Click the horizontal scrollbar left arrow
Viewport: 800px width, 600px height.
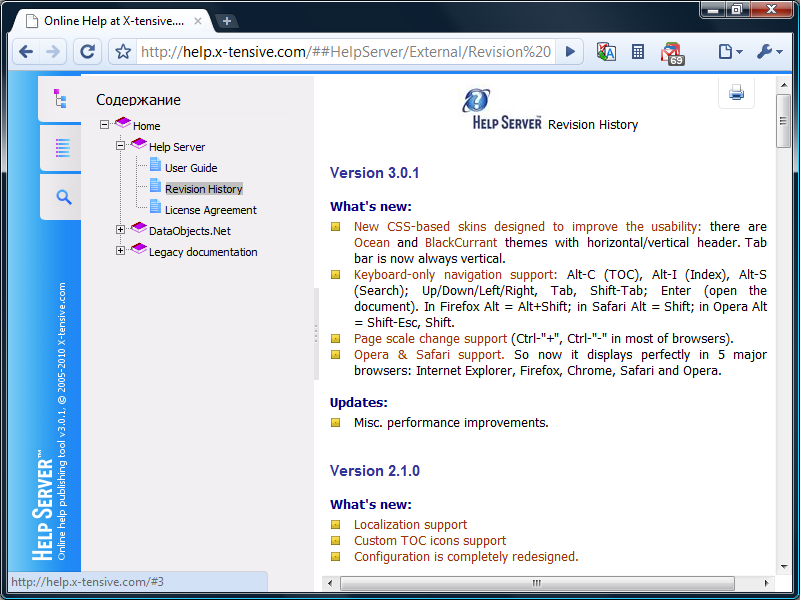pos(330,583)
